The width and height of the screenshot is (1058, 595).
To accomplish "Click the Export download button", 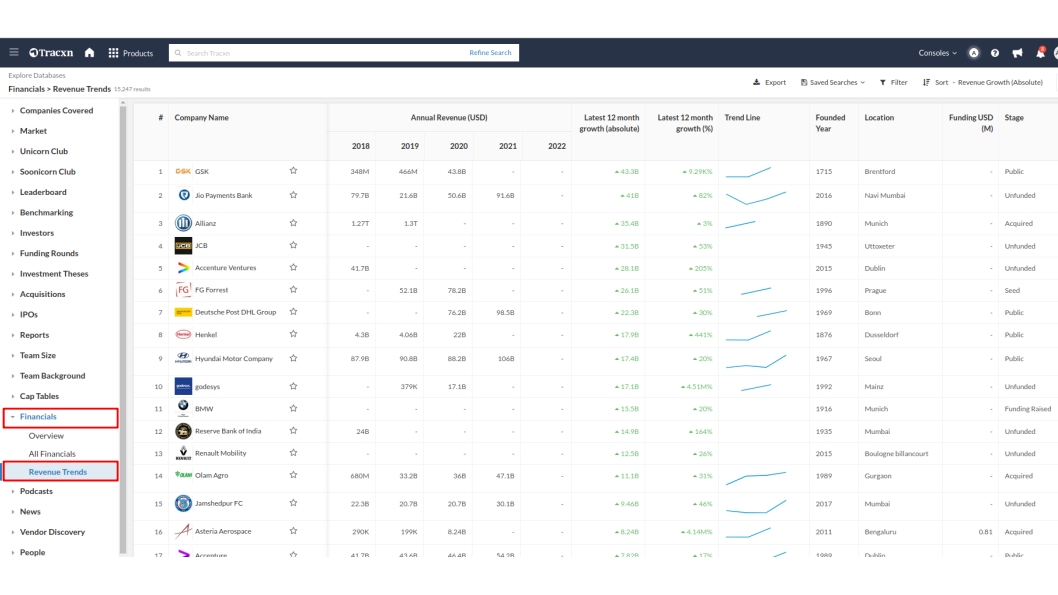I will 769,82.
